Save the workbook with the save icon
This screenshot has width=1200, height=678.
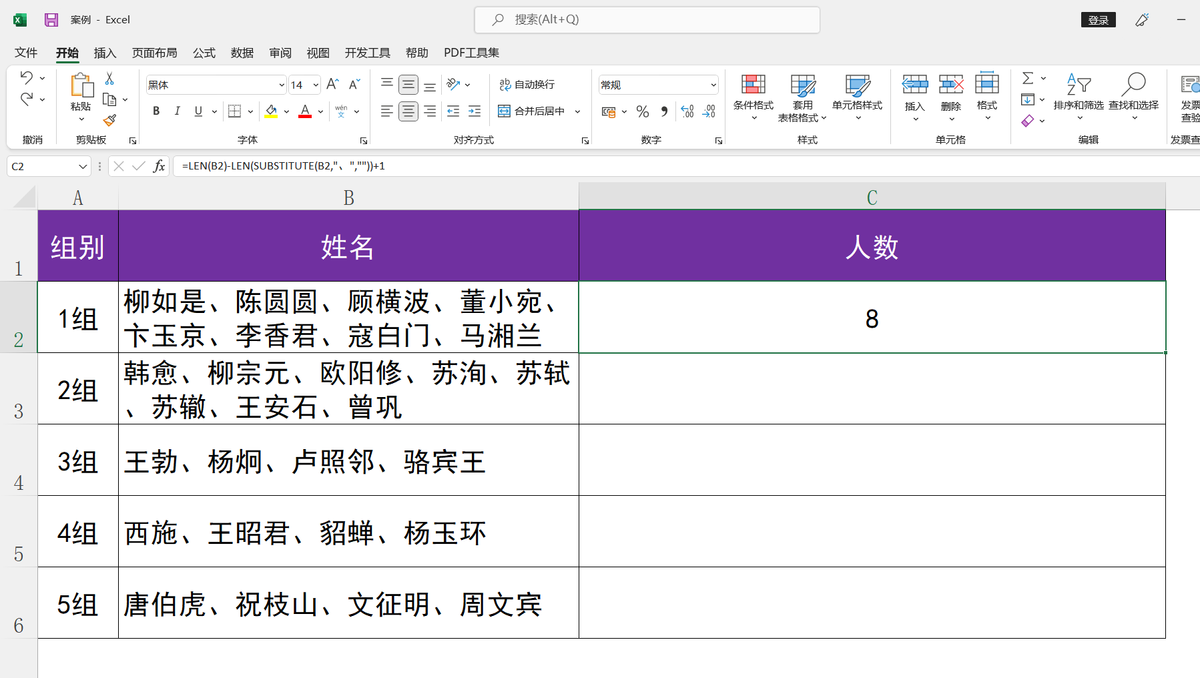tap(51, 20)
